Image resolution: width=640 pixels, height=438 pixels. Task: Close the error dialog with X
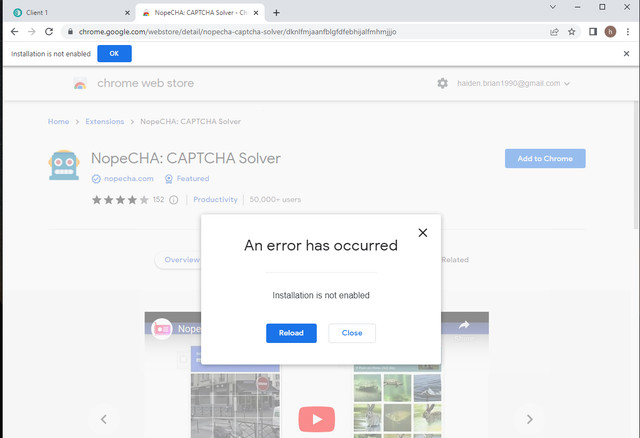[x=423, y=233]
